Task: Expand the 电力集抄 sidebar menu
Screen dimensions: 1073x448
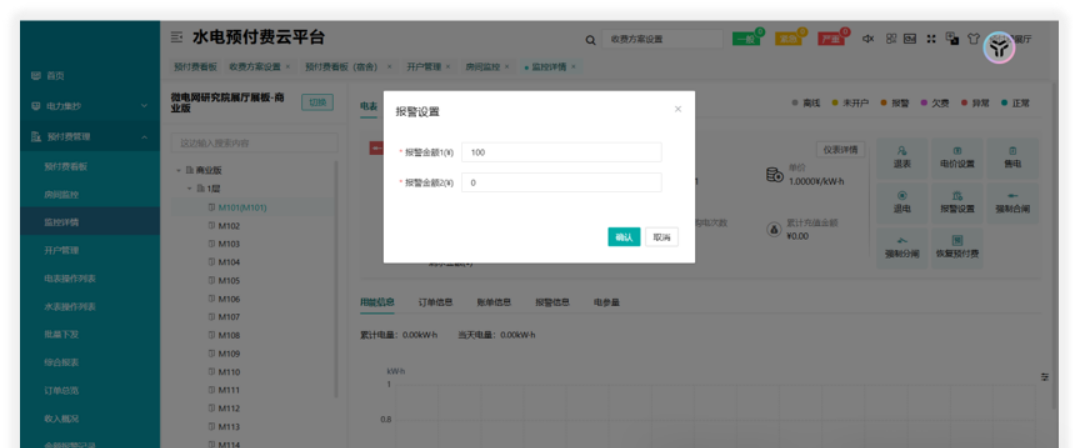Action: point(90,105)
